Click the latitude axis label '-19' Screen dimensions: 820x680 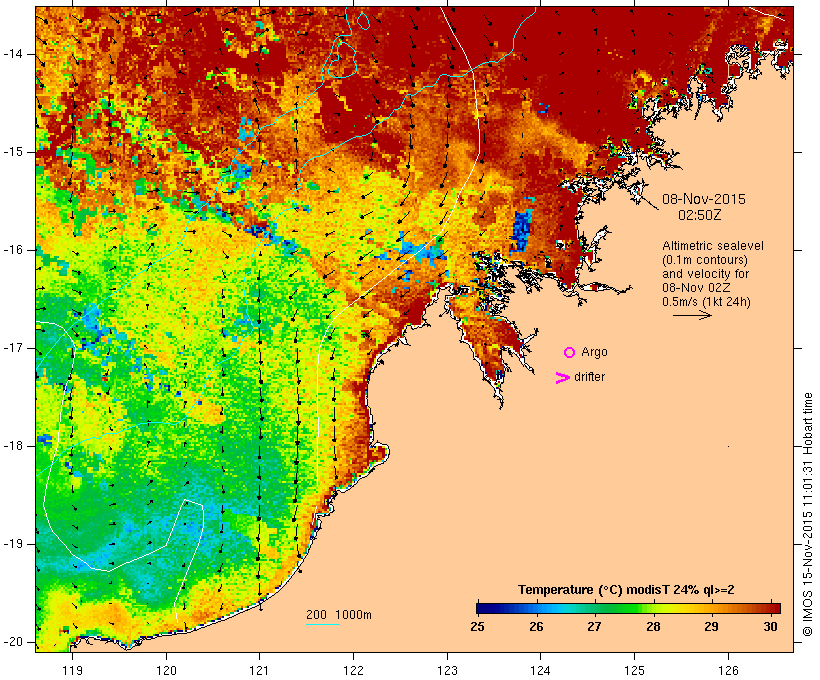tap(12, 544)
